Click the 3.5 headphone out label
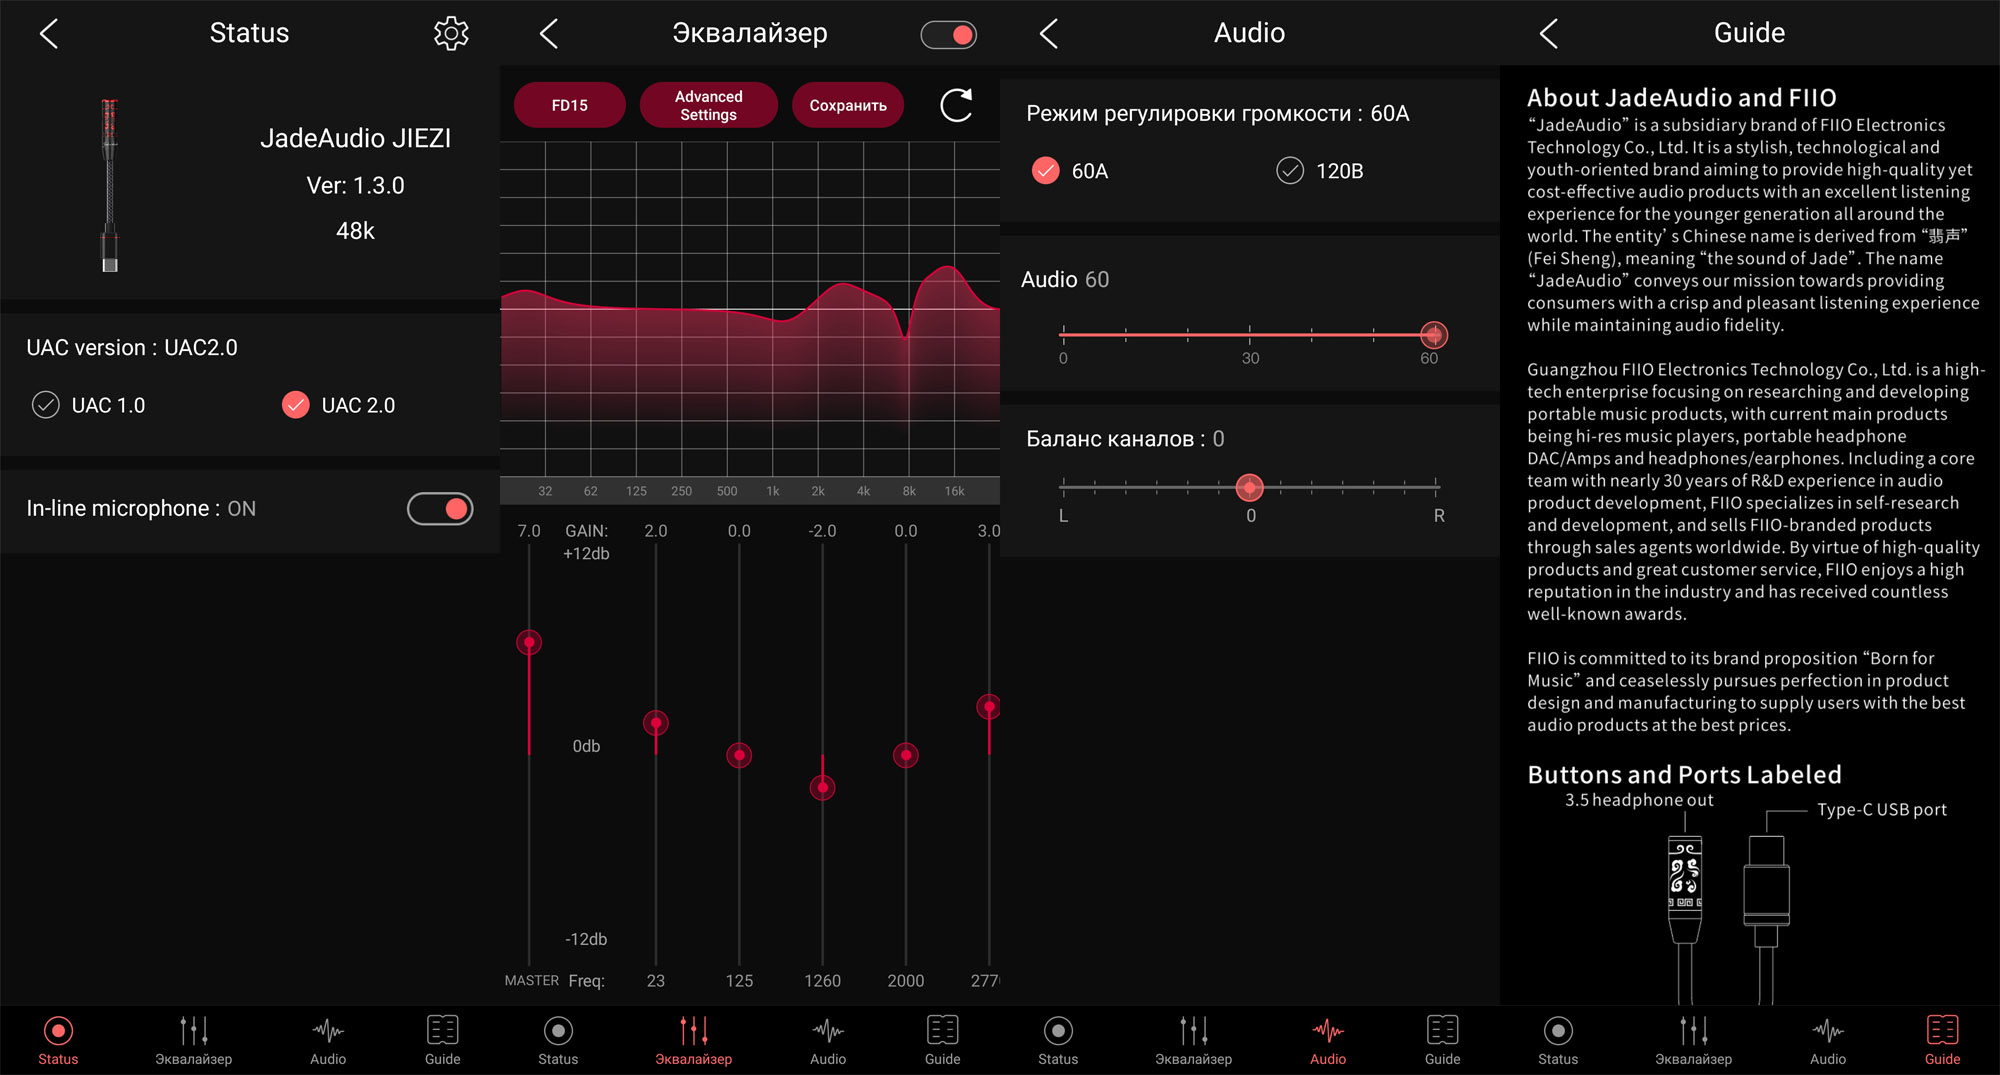This screenshot has height=1075, width=2000. coord(1639,800)
